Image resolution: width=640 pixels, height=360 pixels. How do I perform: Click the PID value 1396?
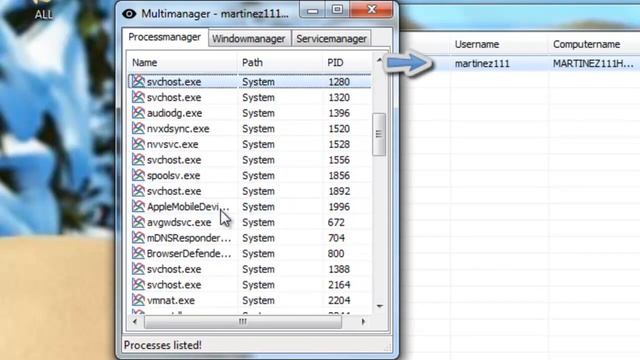coord(339,113)
